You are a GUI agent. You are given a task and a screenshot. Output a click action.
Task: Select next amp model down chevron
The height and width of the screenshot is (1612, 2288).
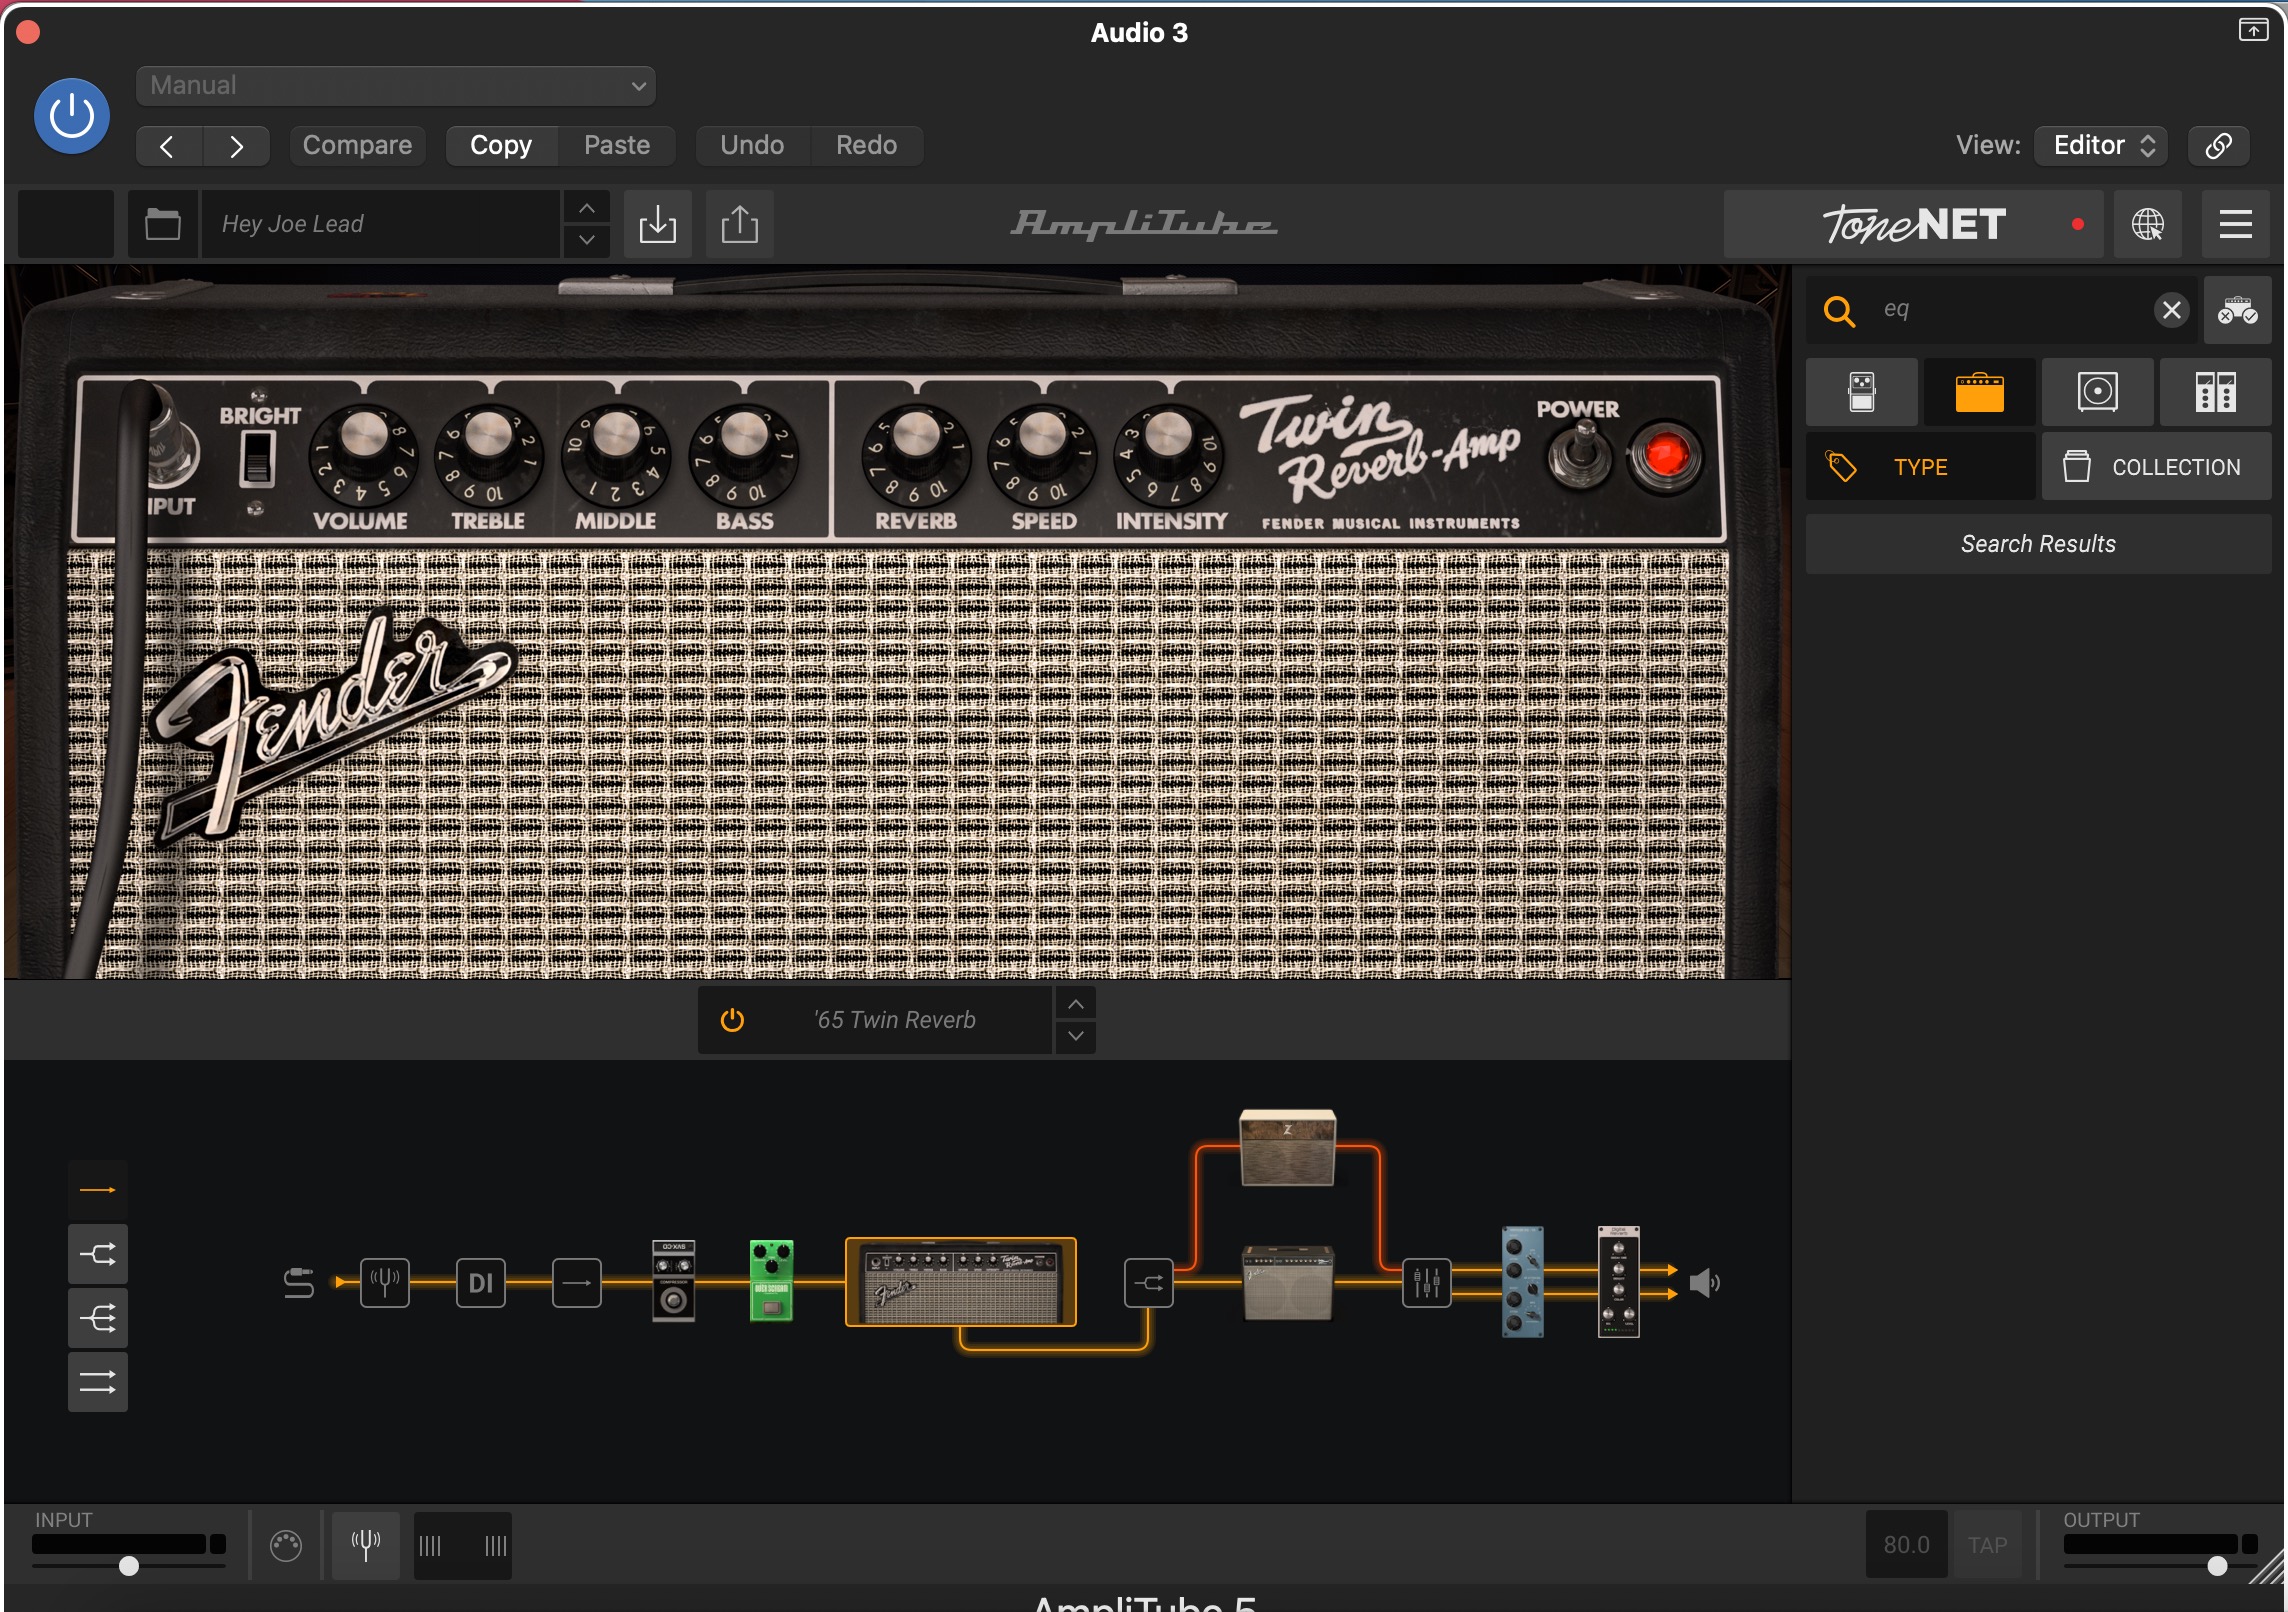pos(1076,1036)
